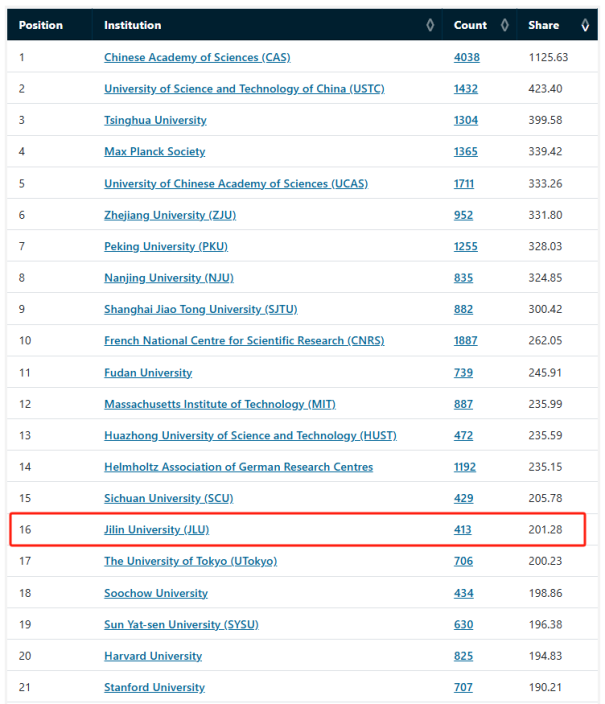Viewport: 605px width, 704px height.
Task: Sort table by Count column arrows
Action: pos(505,25)
